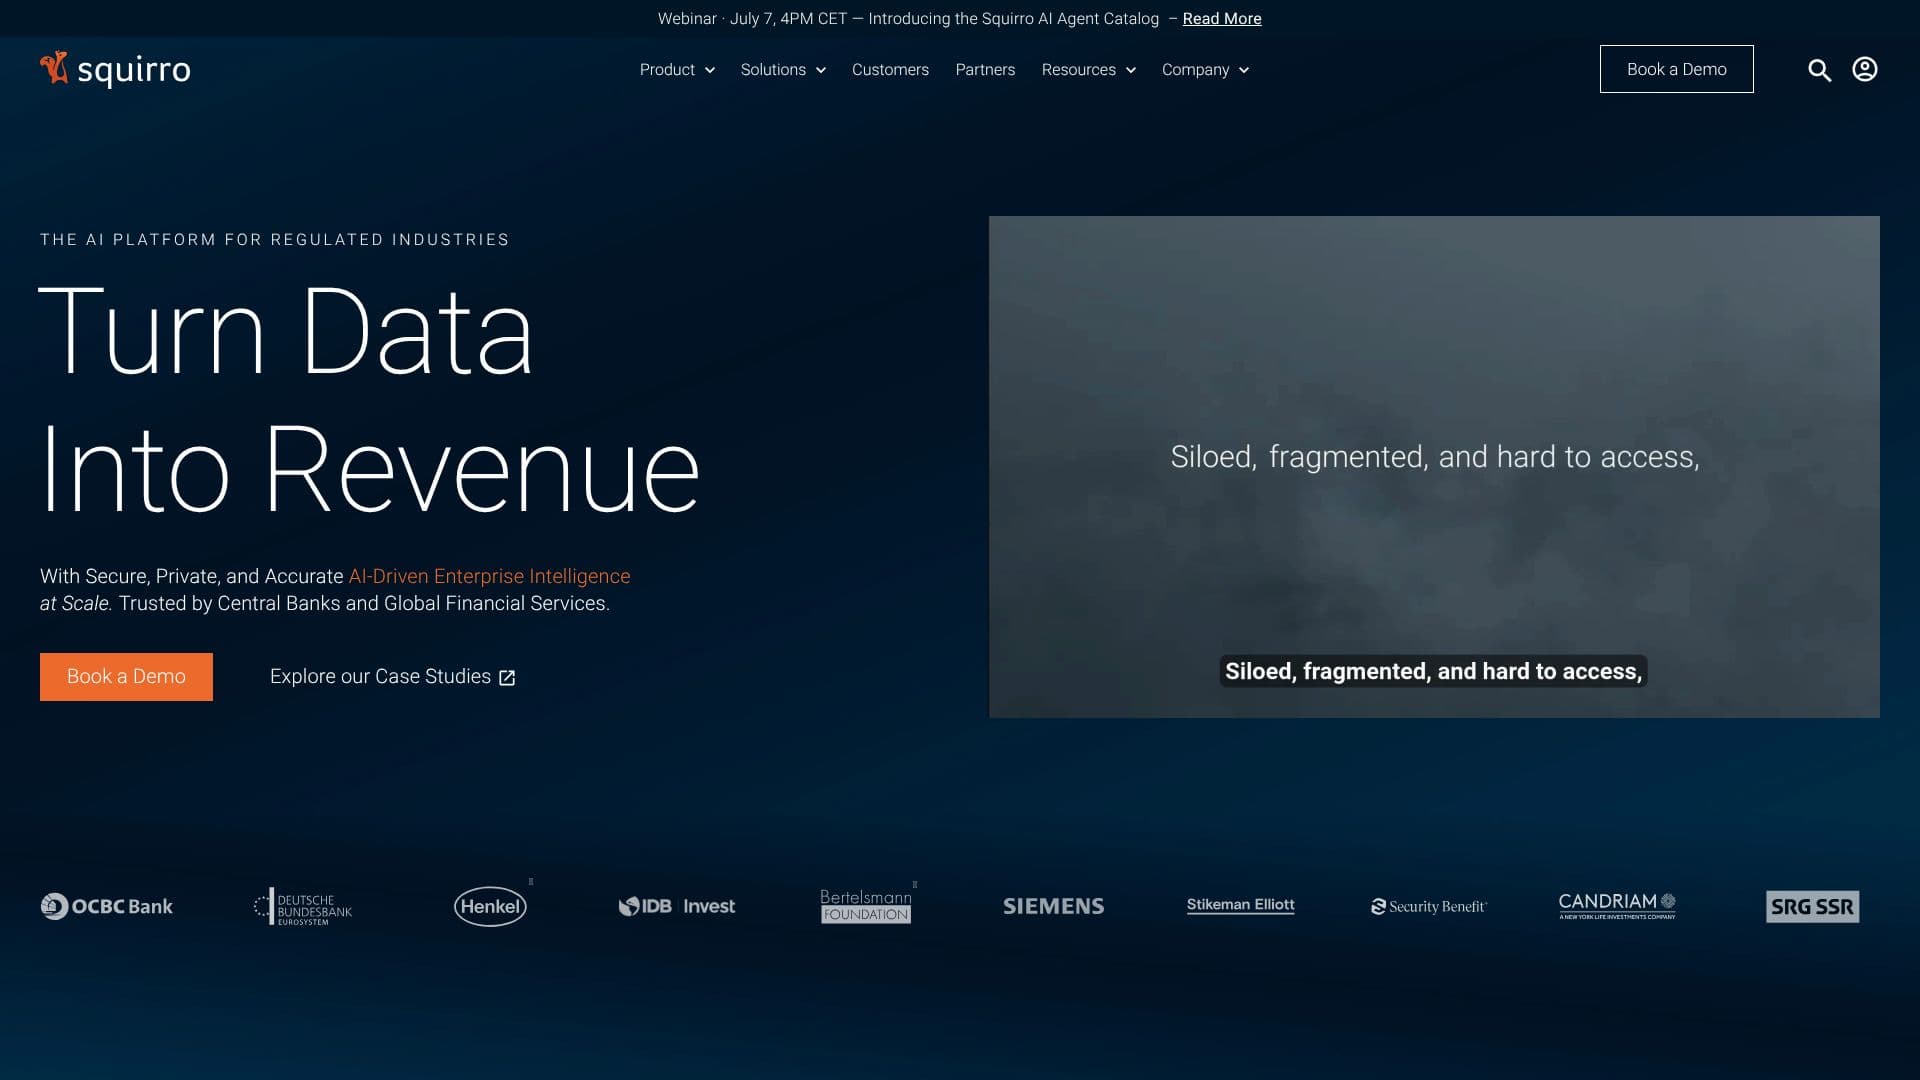Open the Customers nav item

(890, 70)
